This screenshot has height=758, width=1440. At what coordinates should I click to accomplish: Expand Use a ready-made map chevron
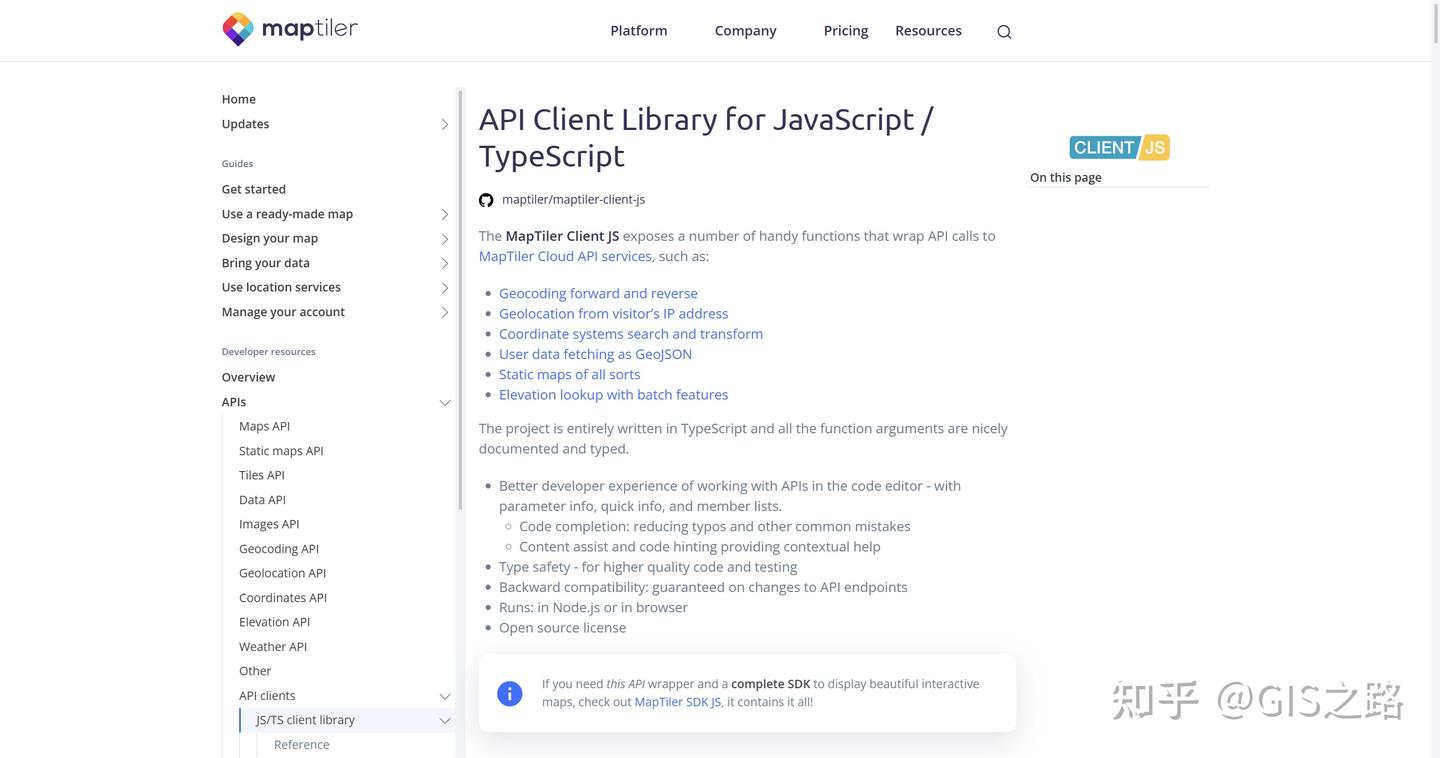click(x=445, y=214)
